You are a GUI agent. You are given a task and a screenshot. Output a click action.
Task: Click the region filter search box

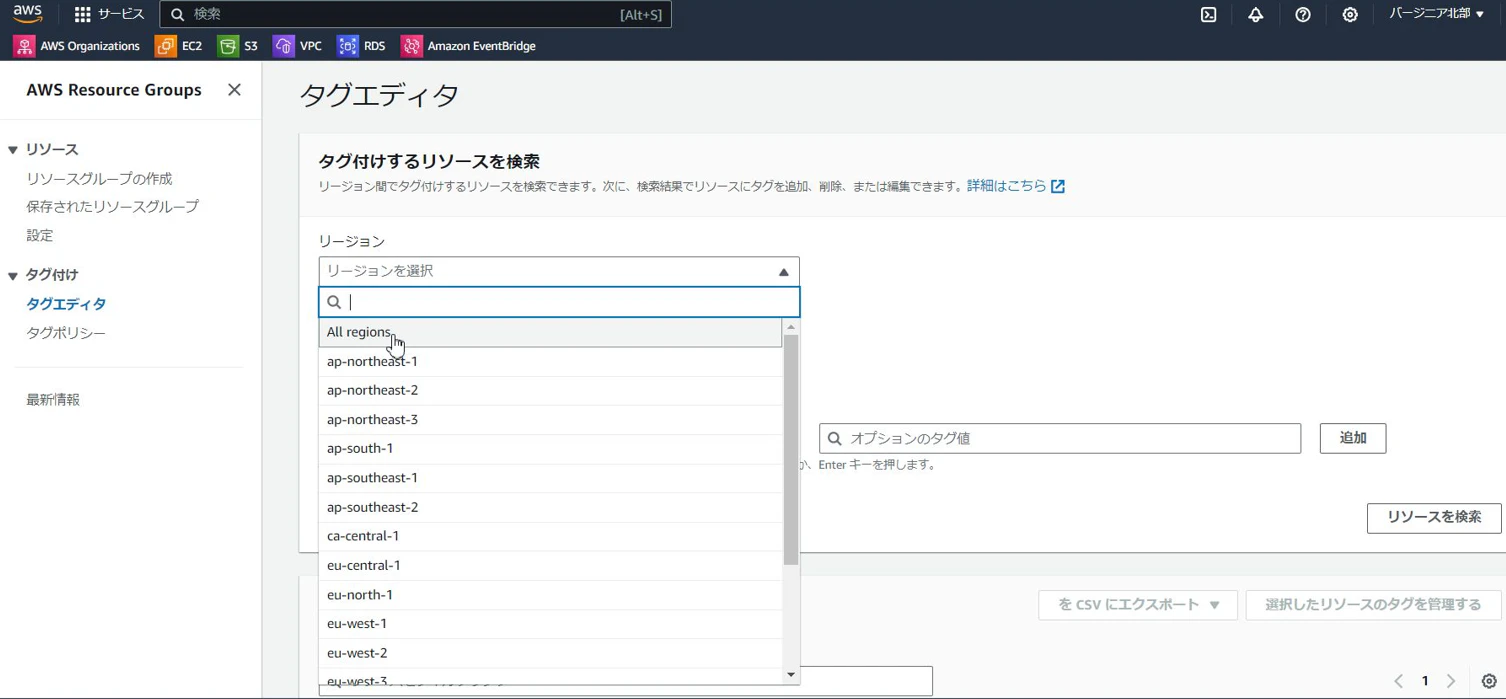pos(559,302)
